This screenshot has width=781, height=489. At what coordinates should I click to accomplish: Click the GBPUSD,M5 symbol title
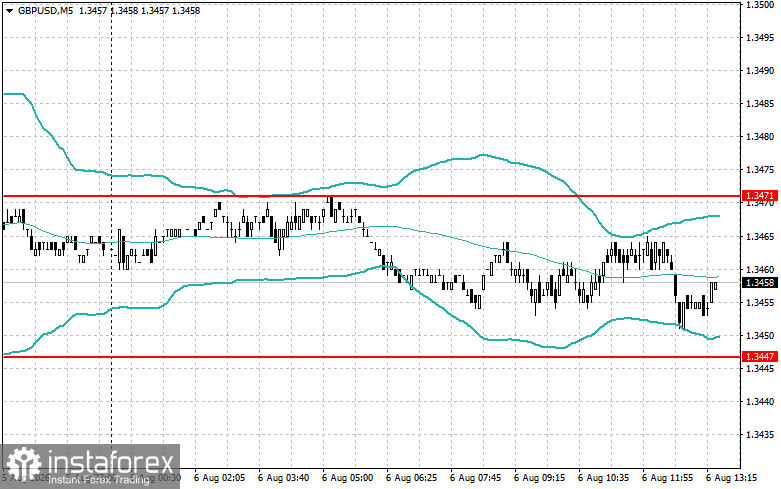(x=44, y=10)
